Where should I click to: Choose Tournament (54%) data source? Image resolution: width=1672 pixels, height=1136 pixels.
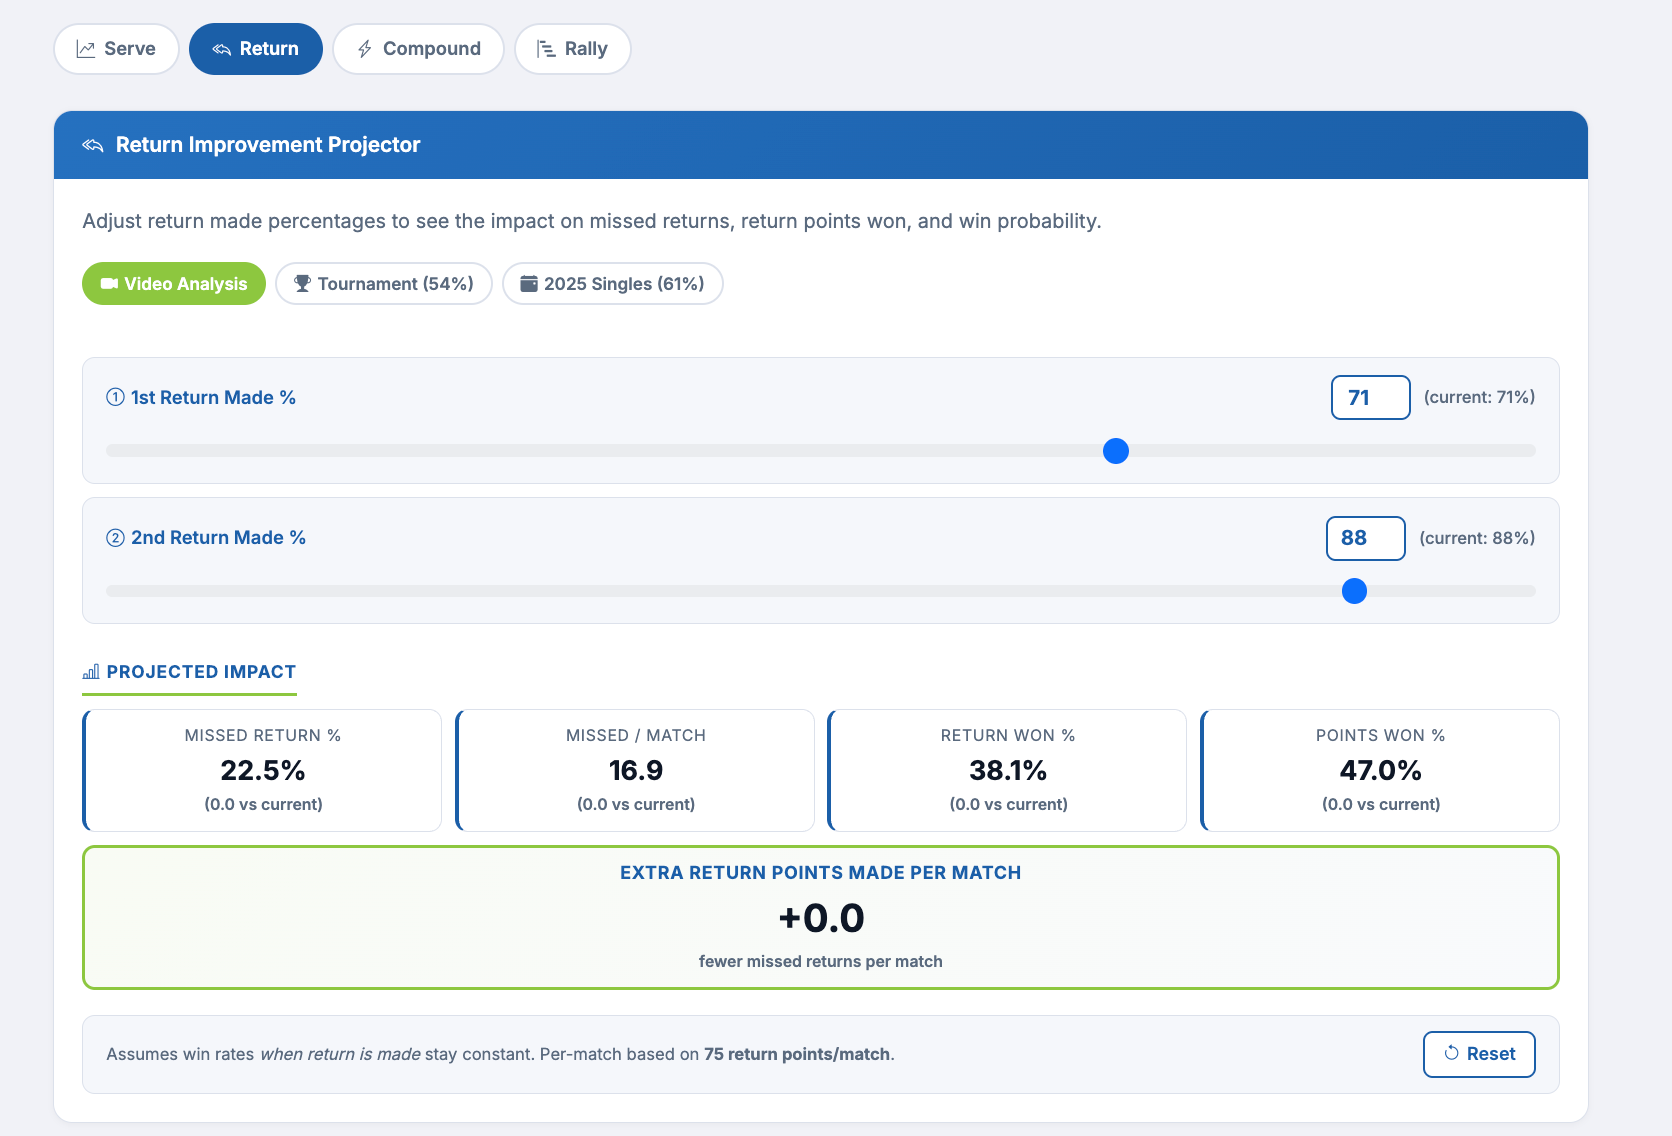pyautogui.click(x=384, y=284)
